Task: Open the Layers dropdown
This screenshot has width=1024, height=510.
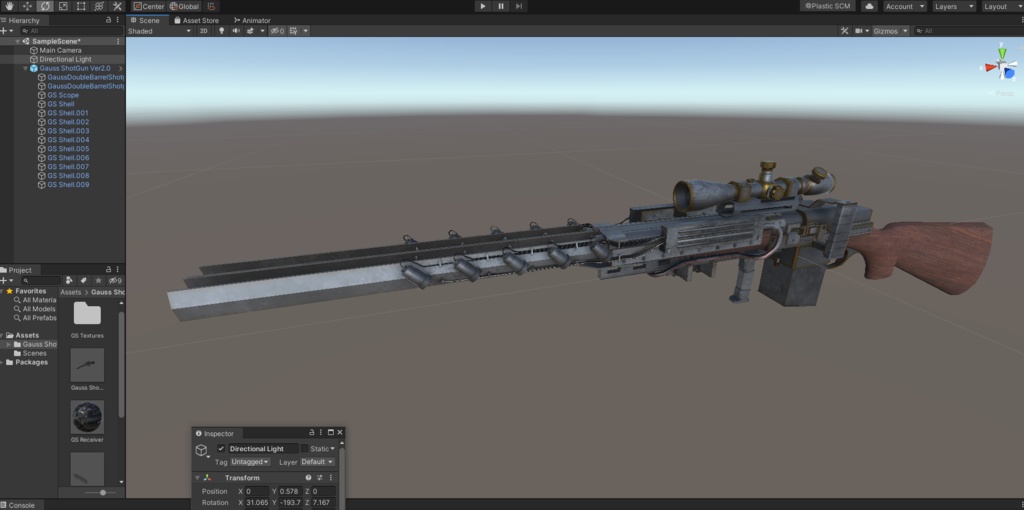Action: [954, 6]
